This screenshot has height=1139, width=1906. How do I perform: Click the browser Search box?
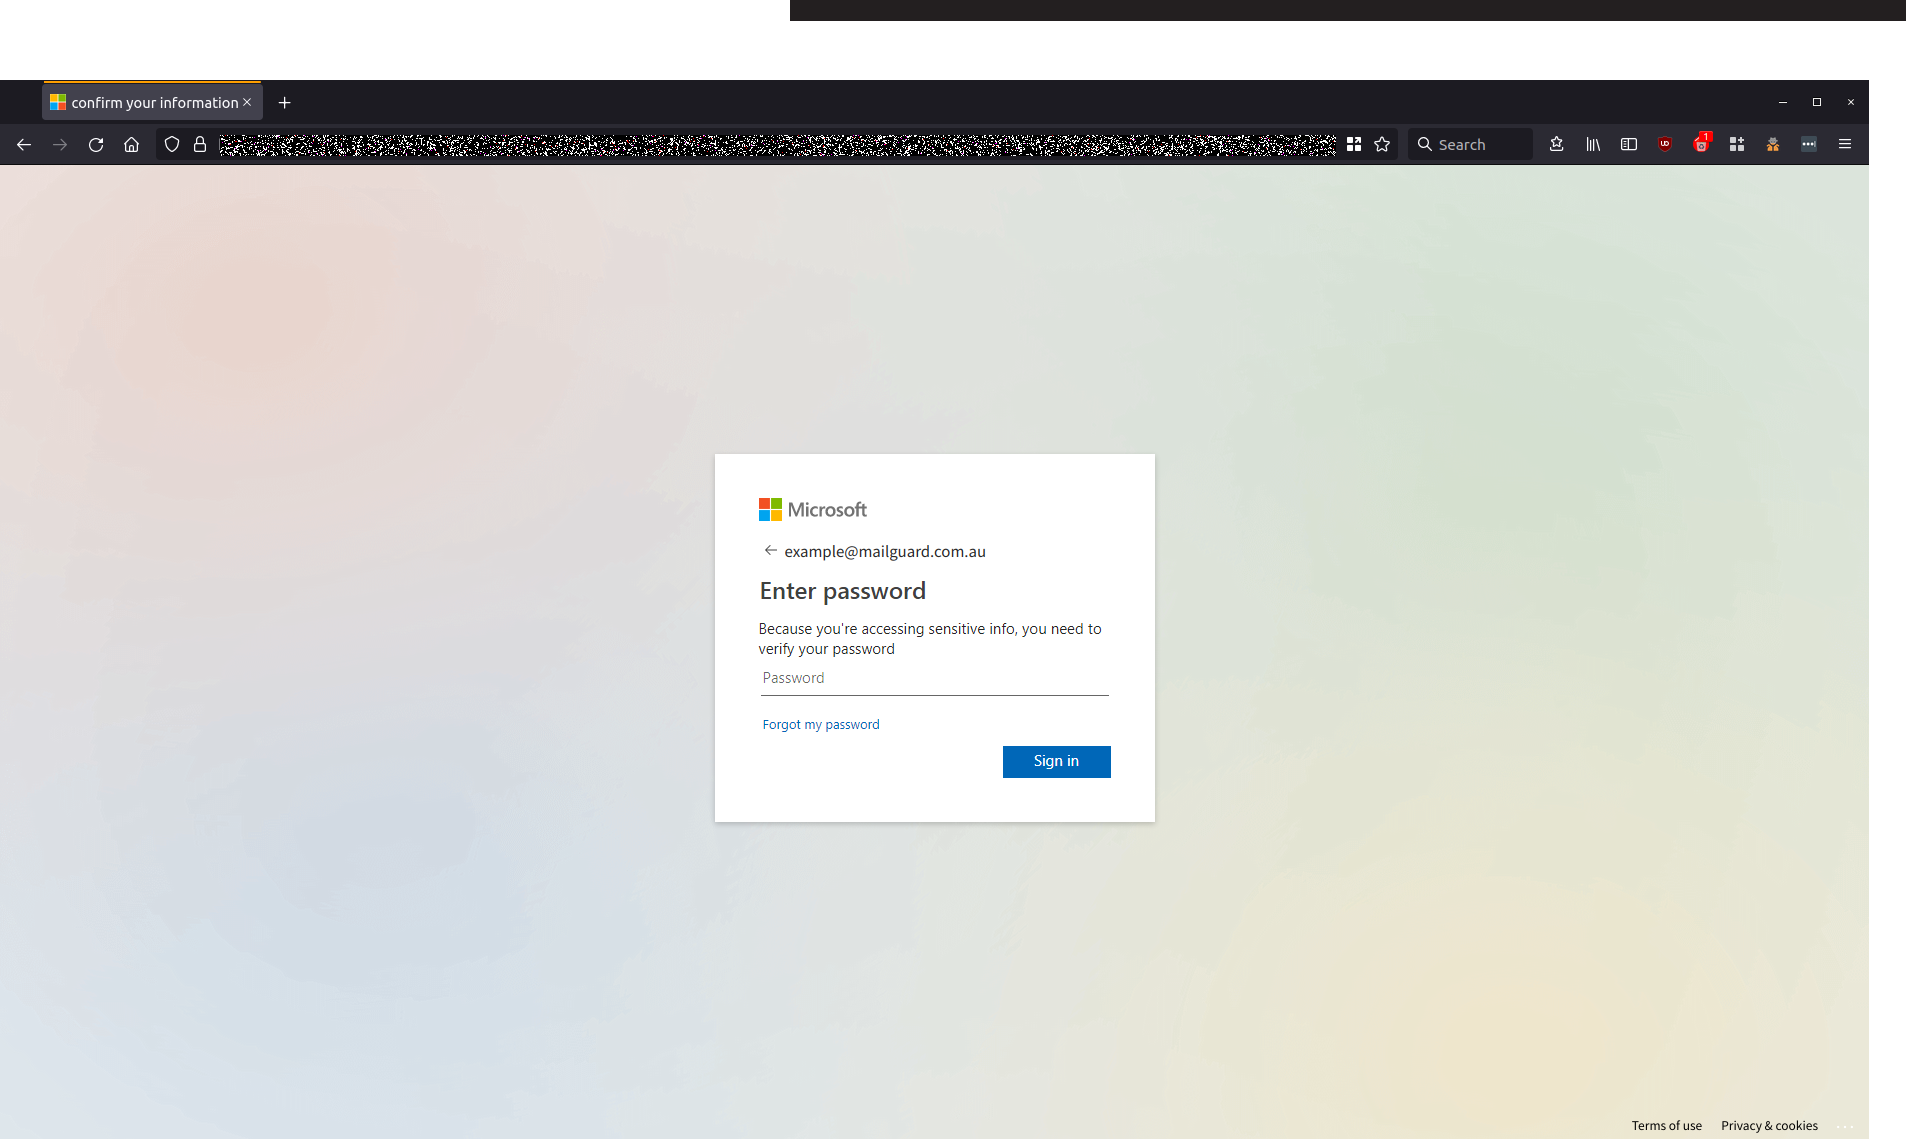click(x=1470, y=145)
